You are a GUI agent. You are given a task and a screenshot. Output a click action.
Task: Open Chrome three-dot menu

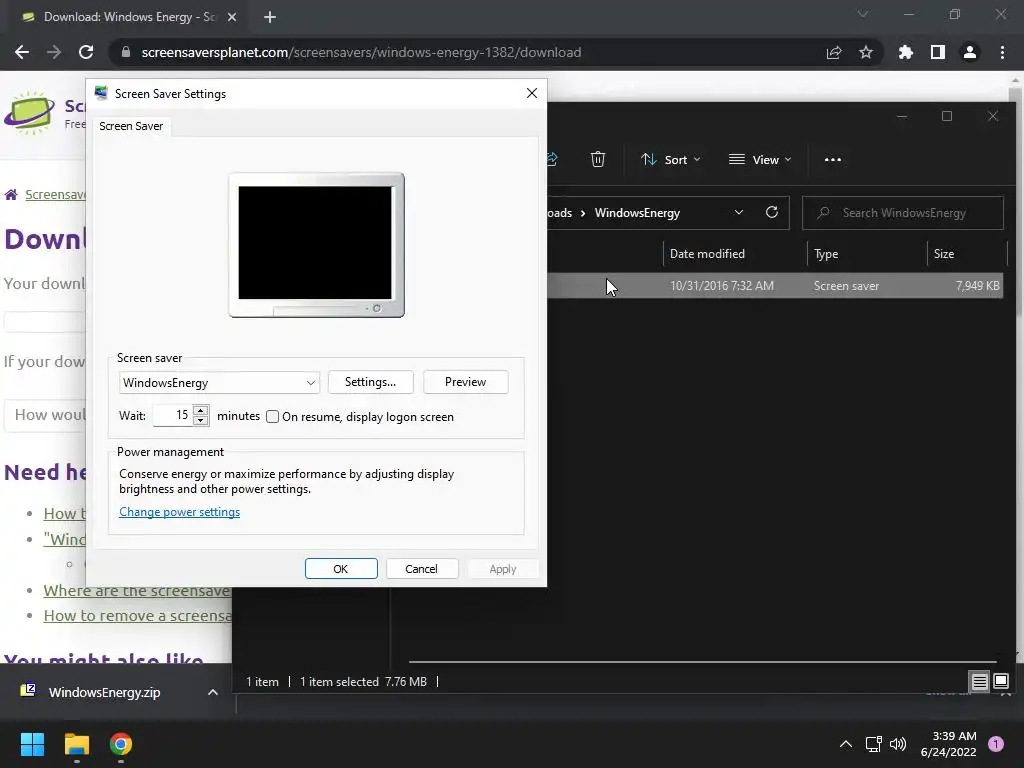pyautogui.click(x=1002, y=52)
